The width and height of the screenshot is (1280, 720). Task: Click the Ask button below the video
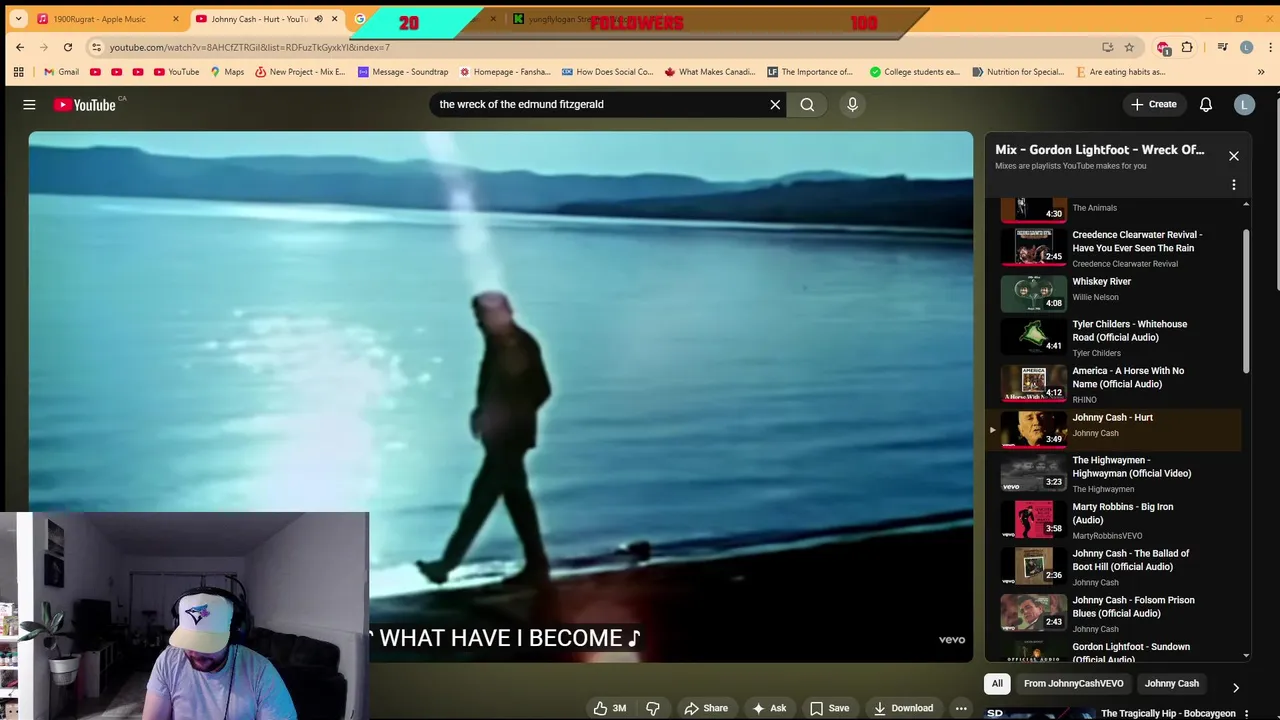(x=769, y=708)
